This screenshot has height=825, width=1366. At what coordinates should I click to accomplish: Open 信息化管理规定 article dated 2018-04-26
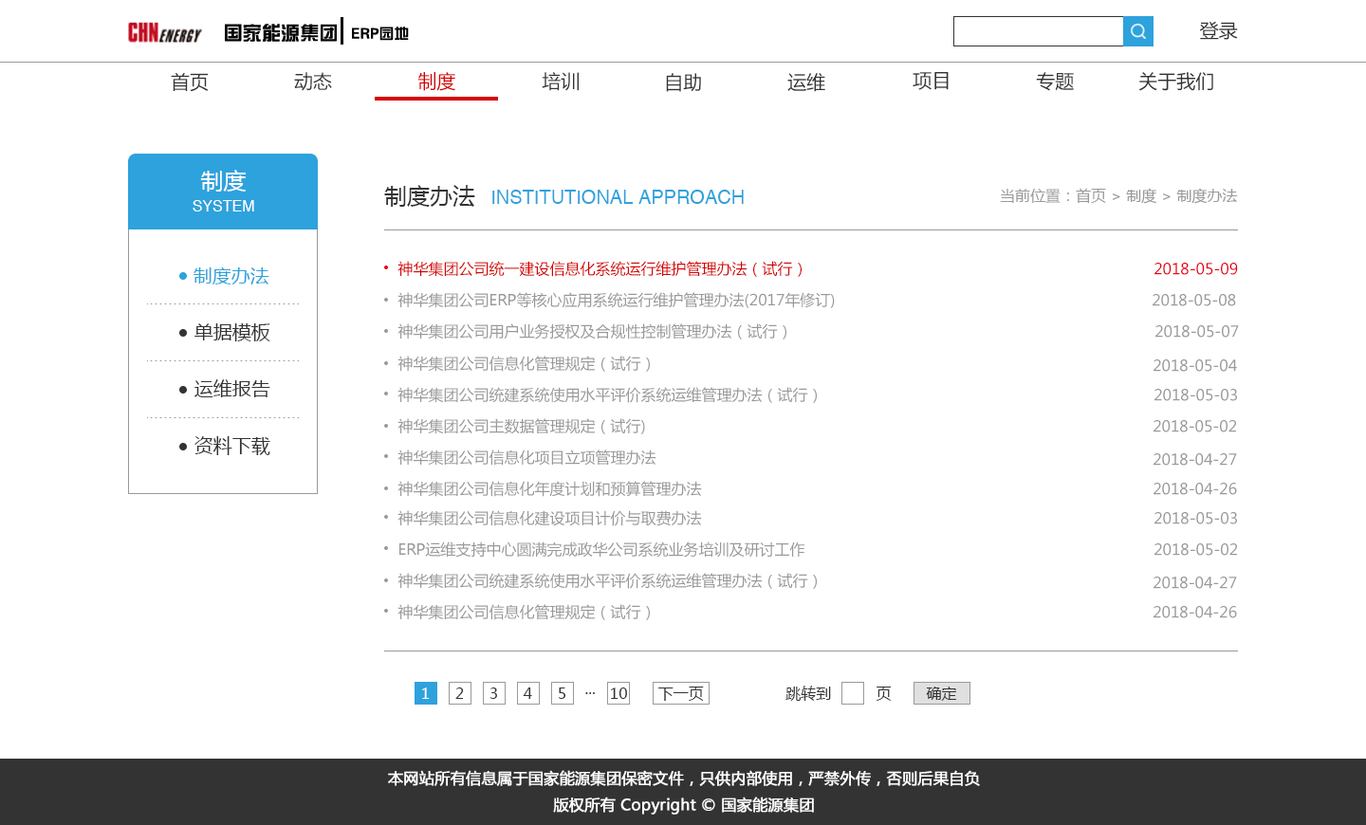[525, 612]
